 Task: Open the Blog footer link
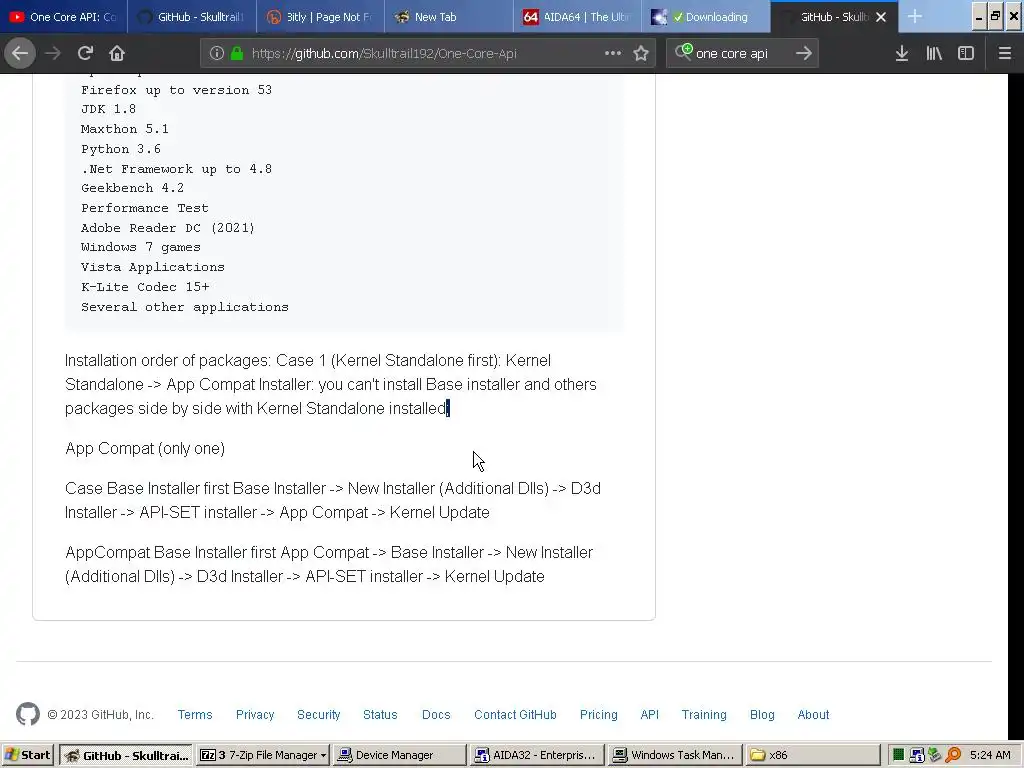pyautogui.click(x=762, y=714)
